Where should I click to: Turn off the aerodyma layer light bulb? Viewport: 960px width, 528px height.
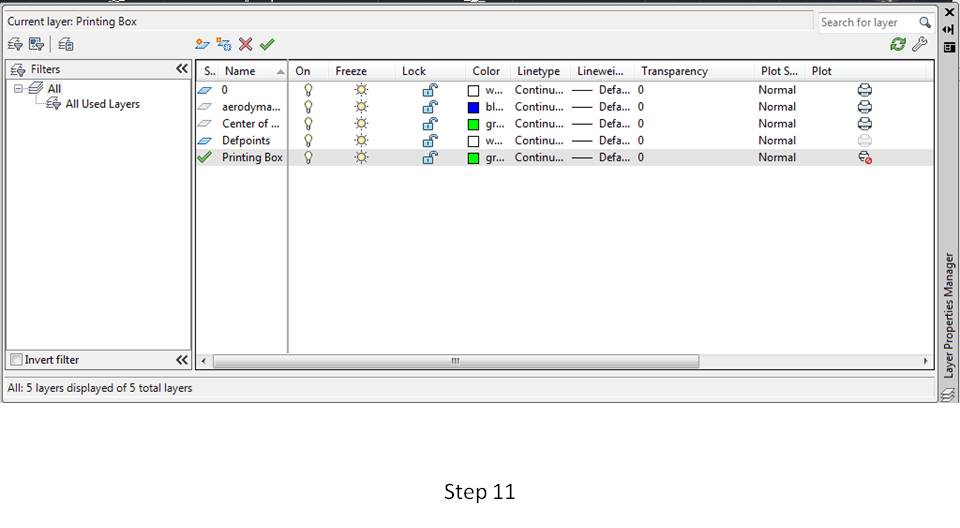coord(309,107)
